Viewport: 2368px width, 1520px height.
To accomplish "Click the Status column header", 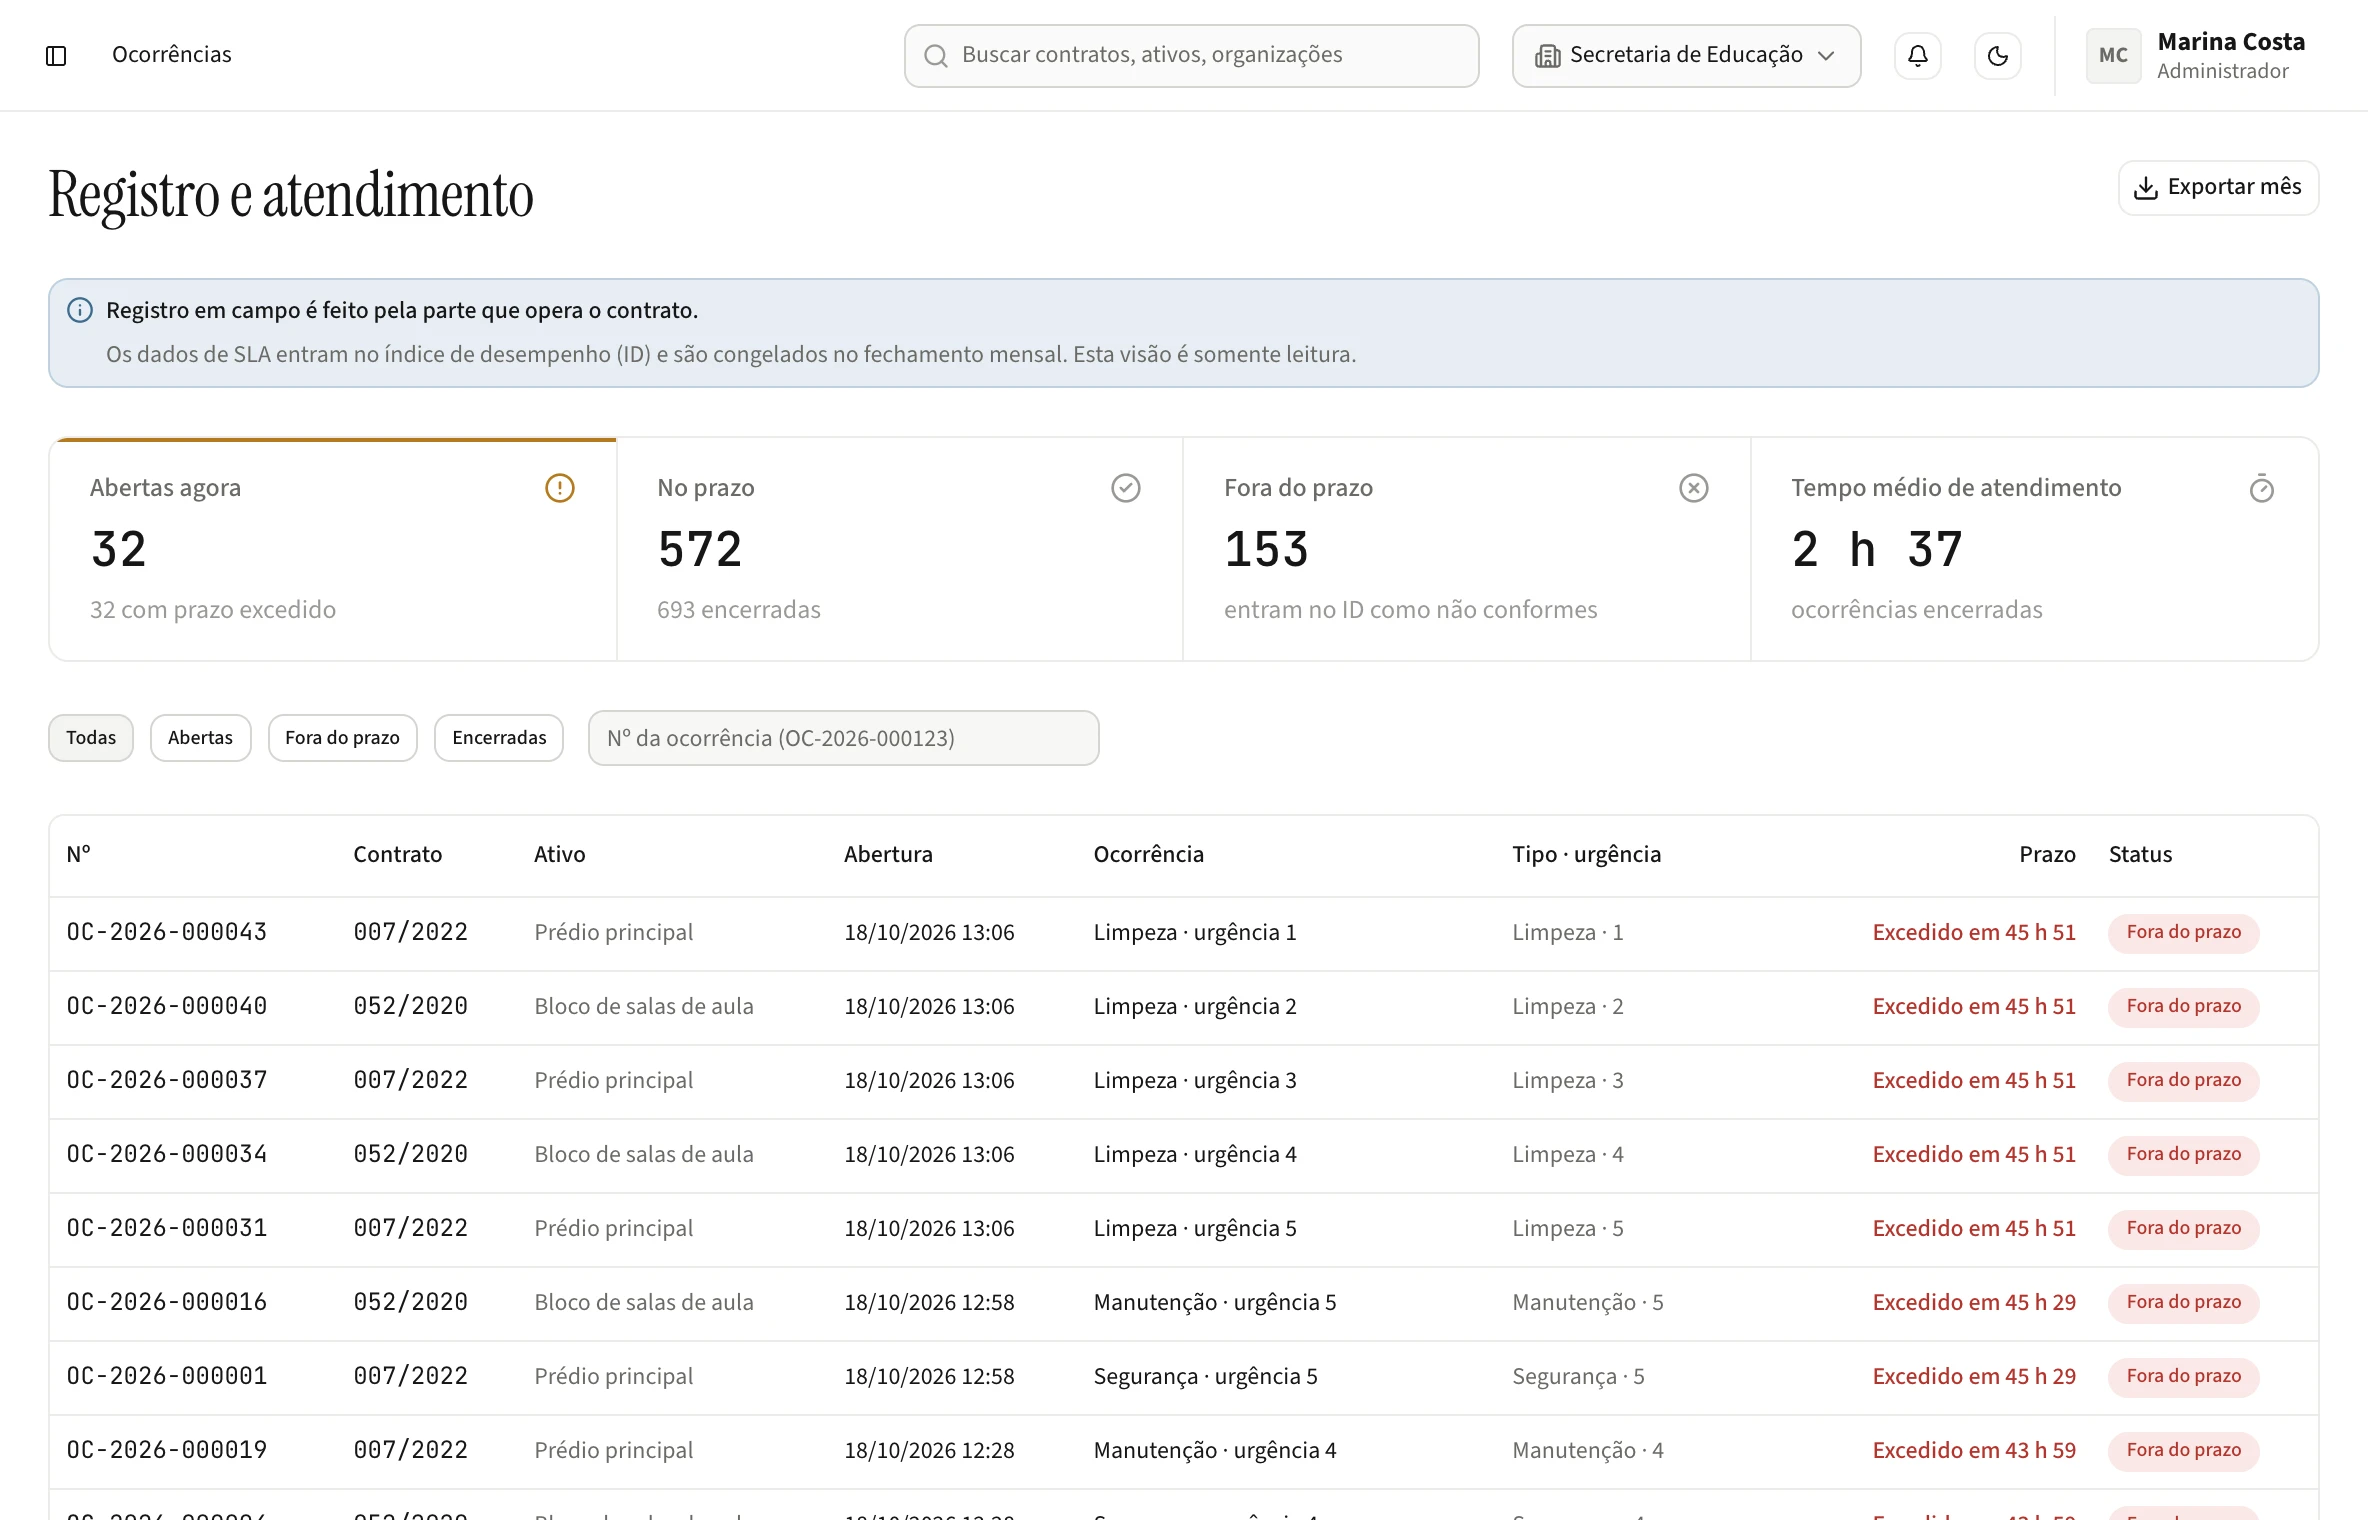I will pyautogui.click(x=2140, y=854).
